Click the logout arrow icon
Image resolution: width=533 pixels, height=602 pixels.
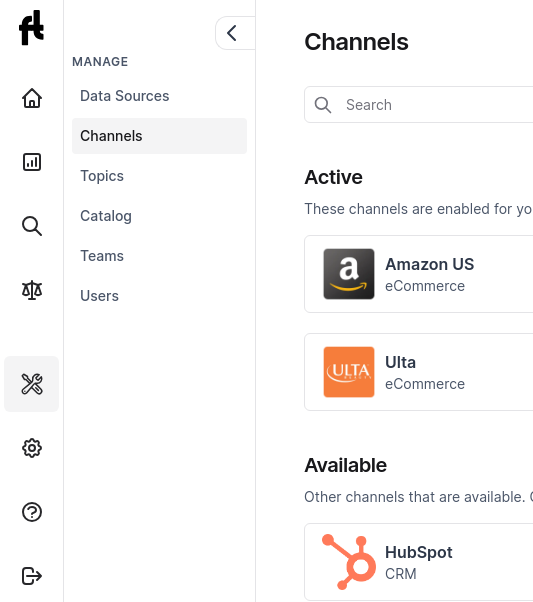(x=32, y=576)
